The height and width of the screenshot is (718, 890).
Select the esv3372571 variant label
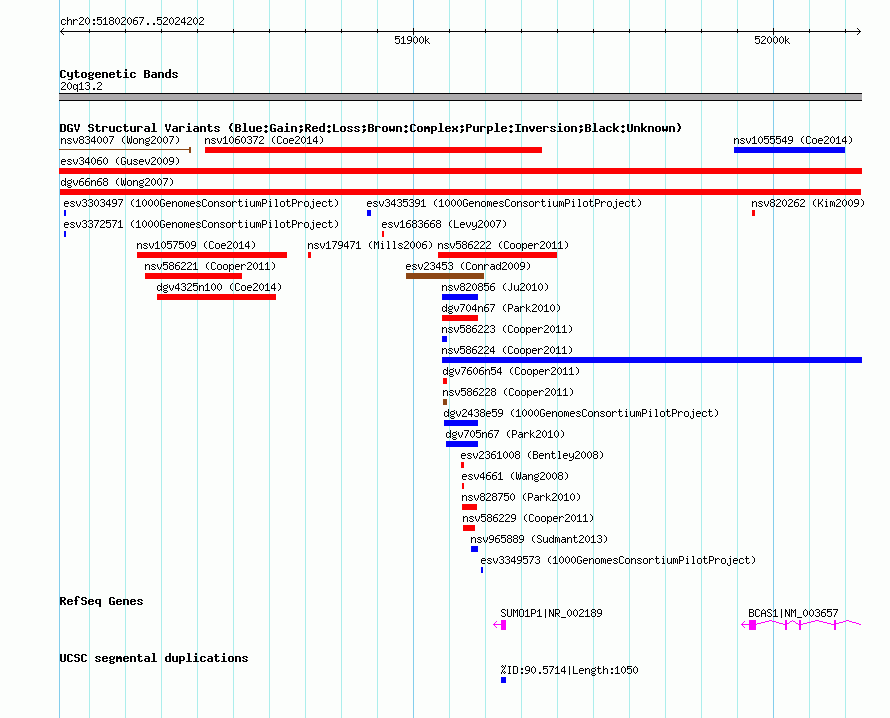point(201,224)
